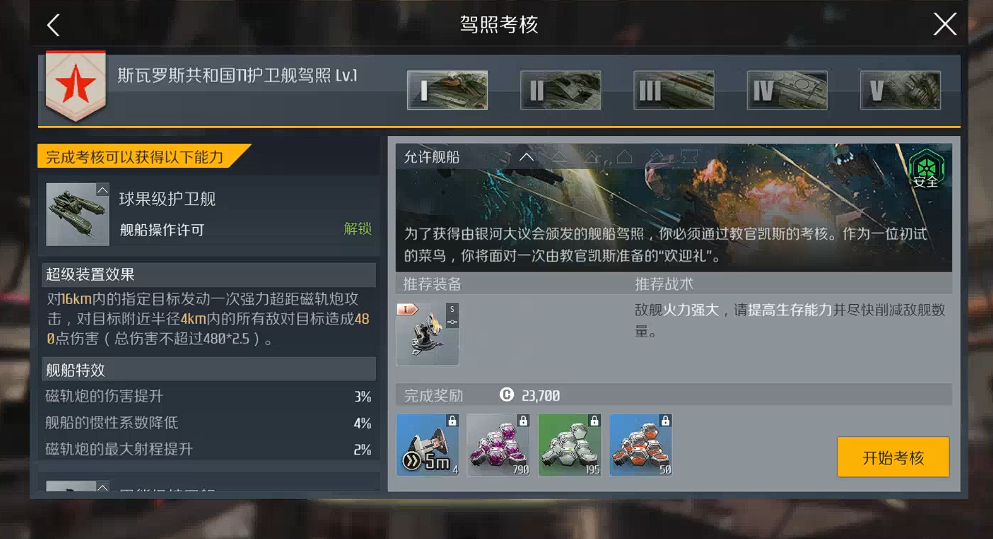The image size is (993, 539).
Task: Tap the green 安全 security level badge
Action: [x=926, y=168]
